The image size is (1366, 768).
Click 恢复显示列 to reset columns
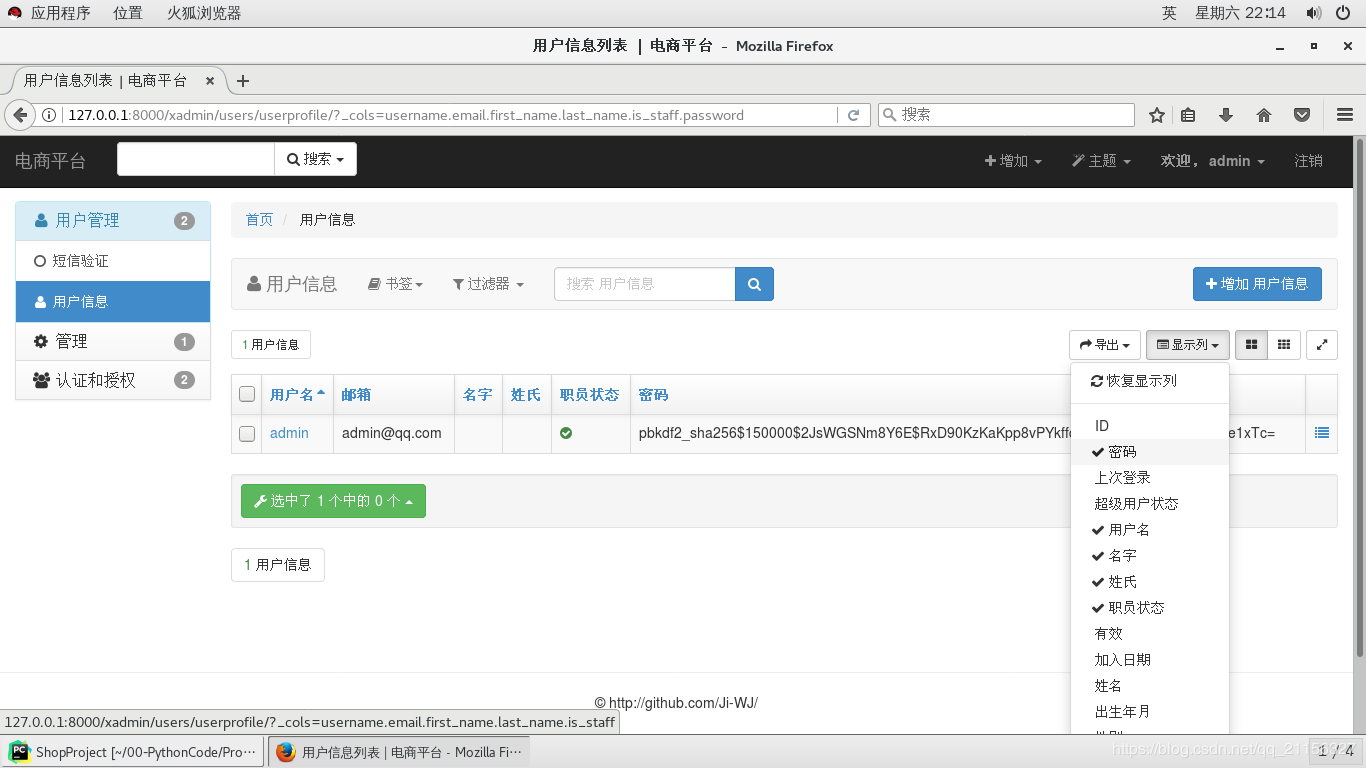coord(1149,381)
